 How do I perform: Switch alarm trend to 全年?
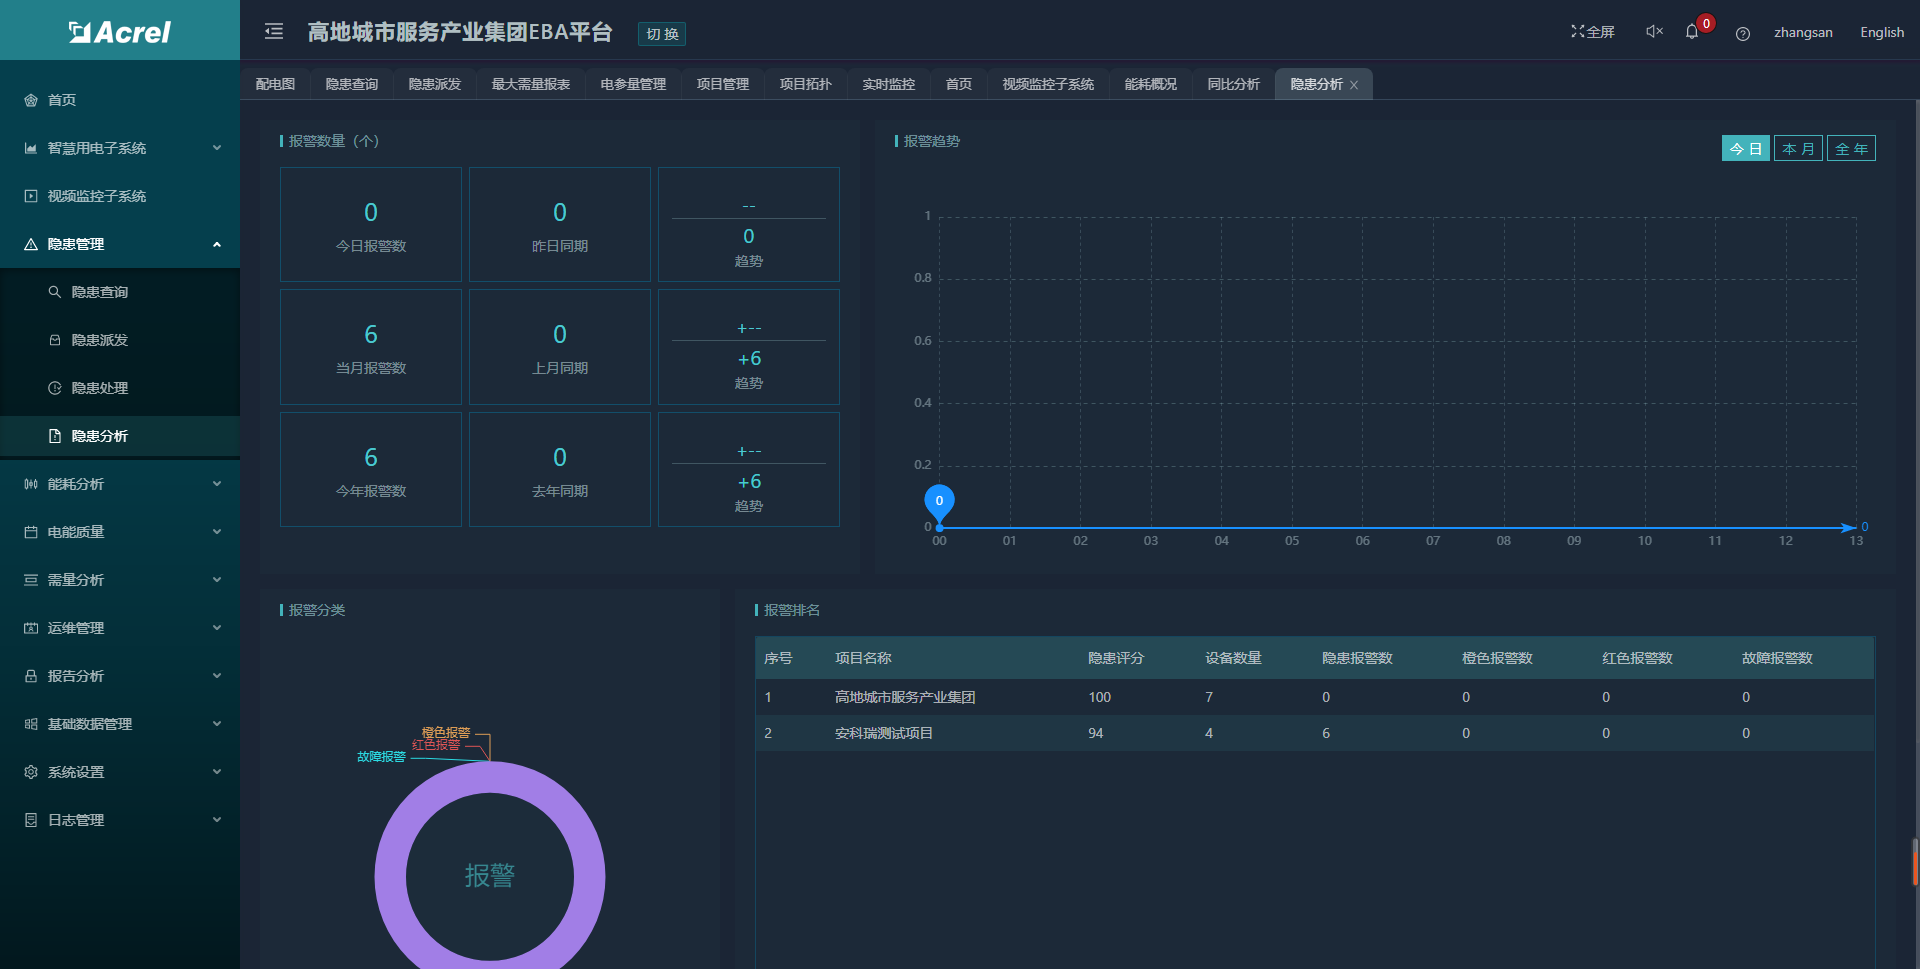pos(1851,149)
